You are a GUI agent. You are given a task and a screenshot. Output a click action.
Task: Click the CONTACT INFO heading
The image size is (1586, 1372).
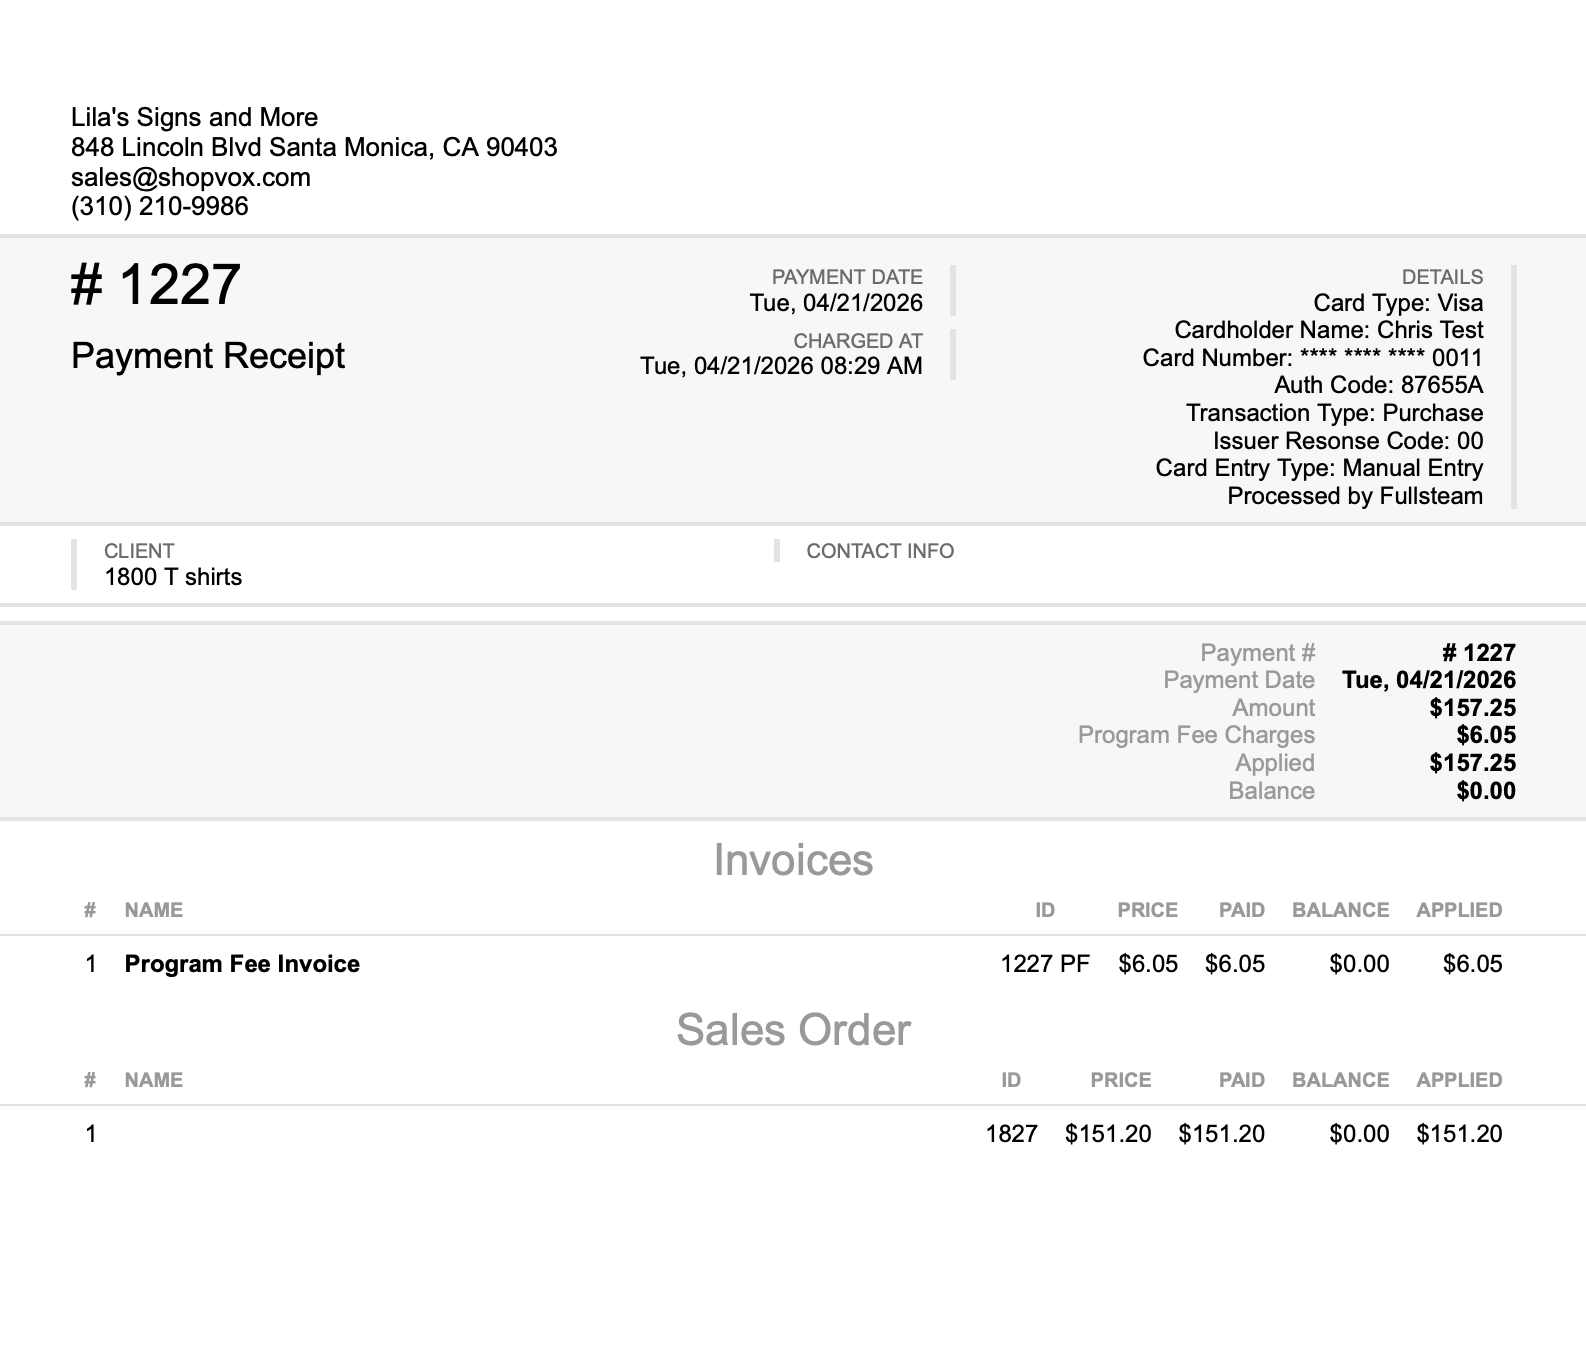point(880,551)
